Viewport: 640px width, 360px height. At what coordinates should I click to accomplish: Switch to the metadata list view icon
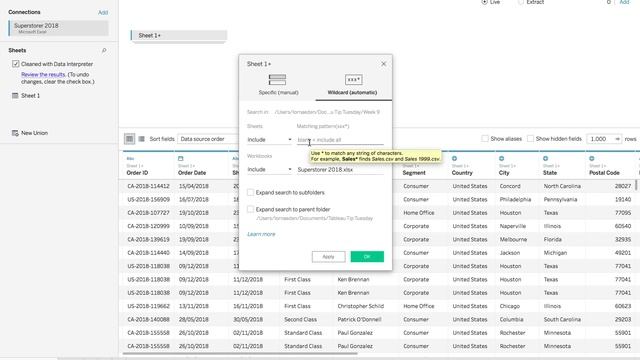[141, 139]
